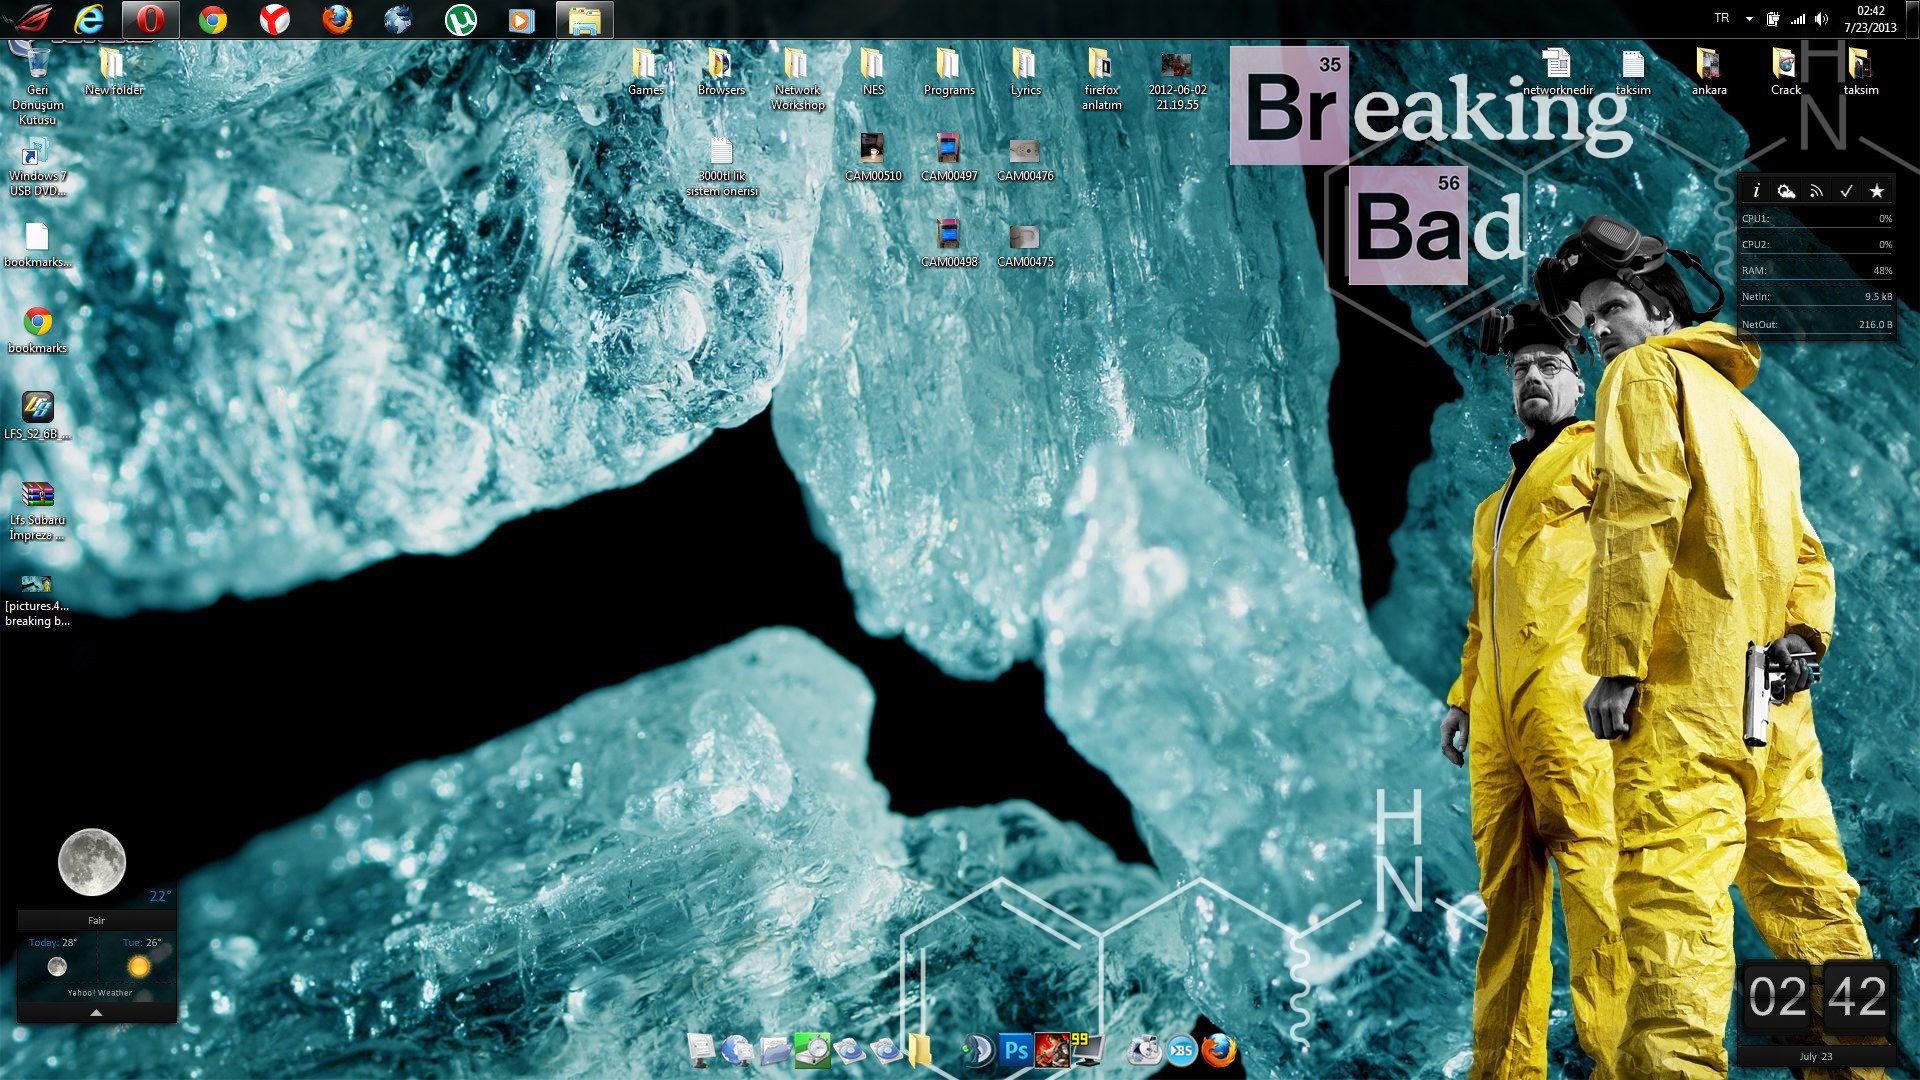The width and height of the screenshot is (1920, 1080).
Task: Select 3000tl lik sistem önerisi document
Action: [721, 166]
